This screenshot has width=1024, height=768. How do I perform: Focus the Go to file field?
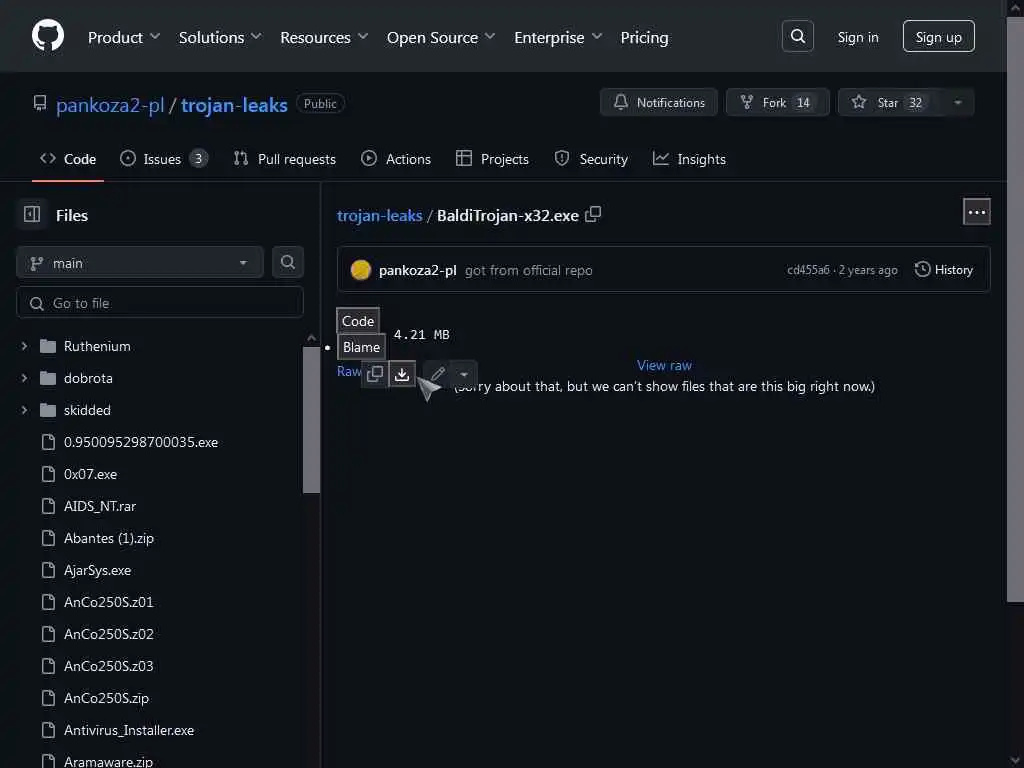(159, 303)
